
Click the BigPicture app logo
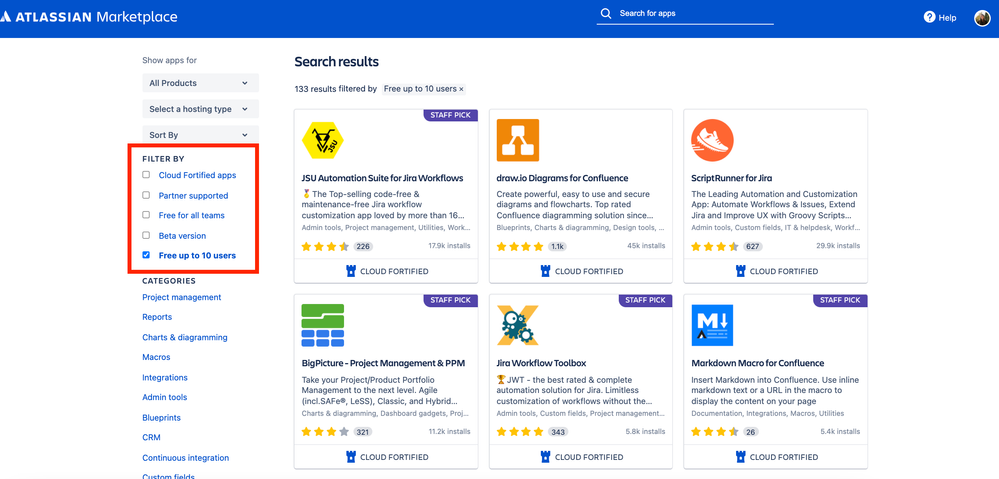pos(323,325)
